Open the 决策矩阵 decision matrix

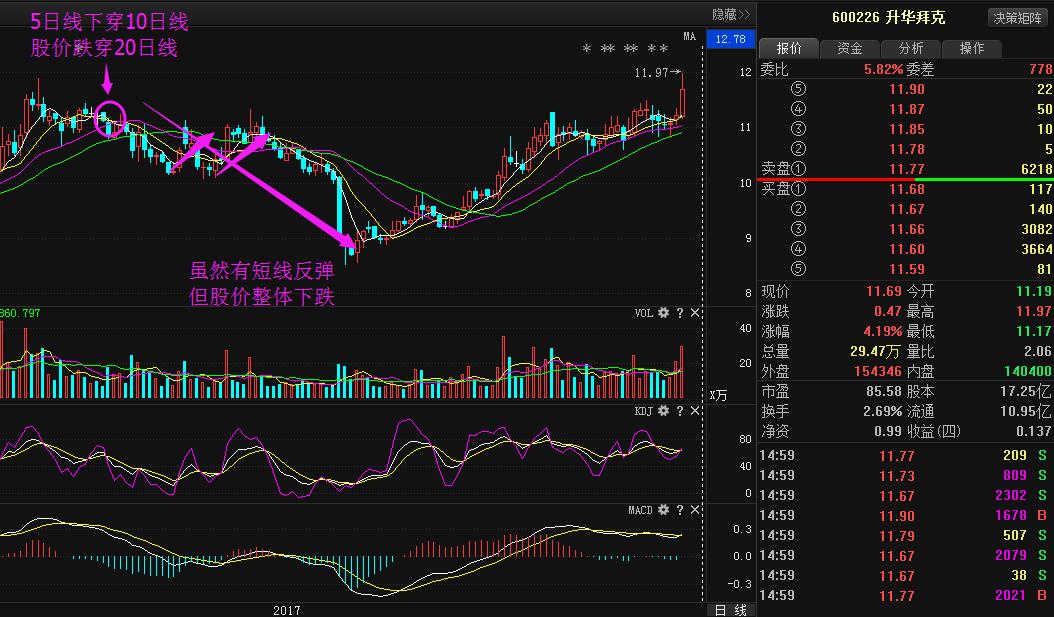[1016, 17]
